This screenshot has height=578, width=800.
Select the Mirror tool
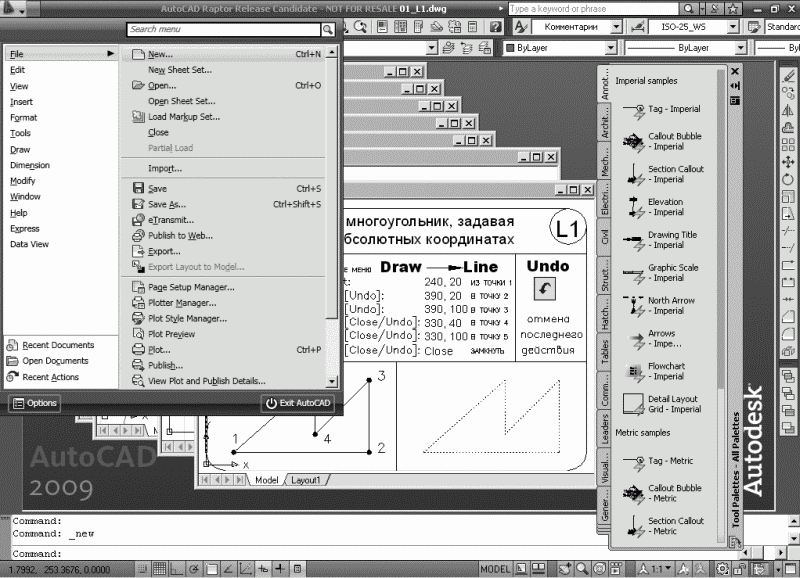788,111
